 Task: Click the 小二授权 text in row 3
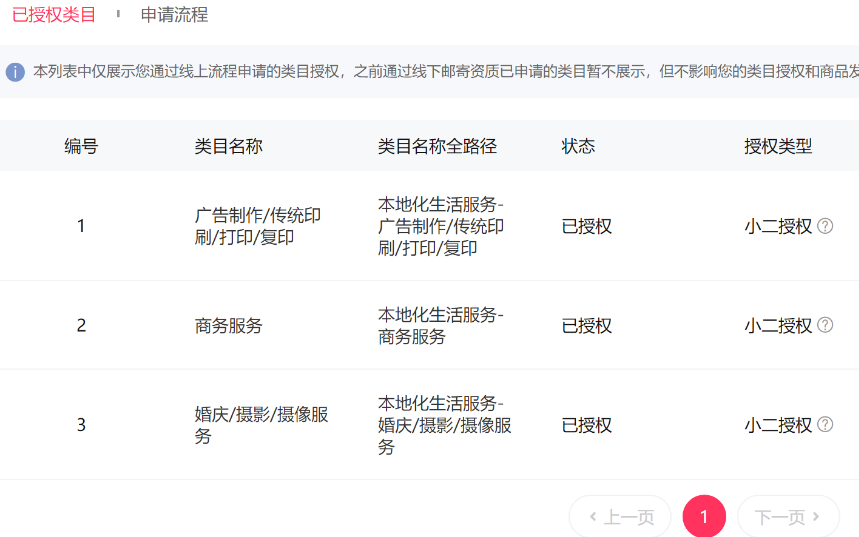(778, 425)
